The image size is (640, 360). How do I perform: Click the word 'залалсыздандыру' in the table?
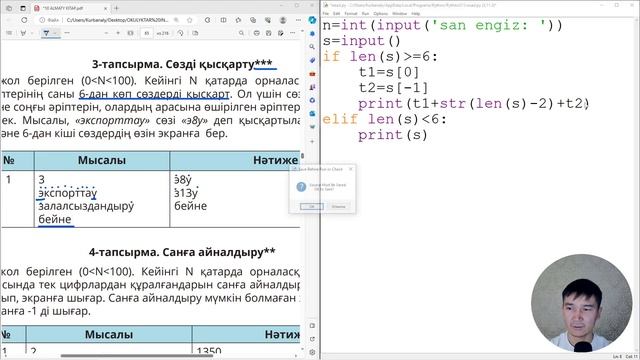(86, 206)
